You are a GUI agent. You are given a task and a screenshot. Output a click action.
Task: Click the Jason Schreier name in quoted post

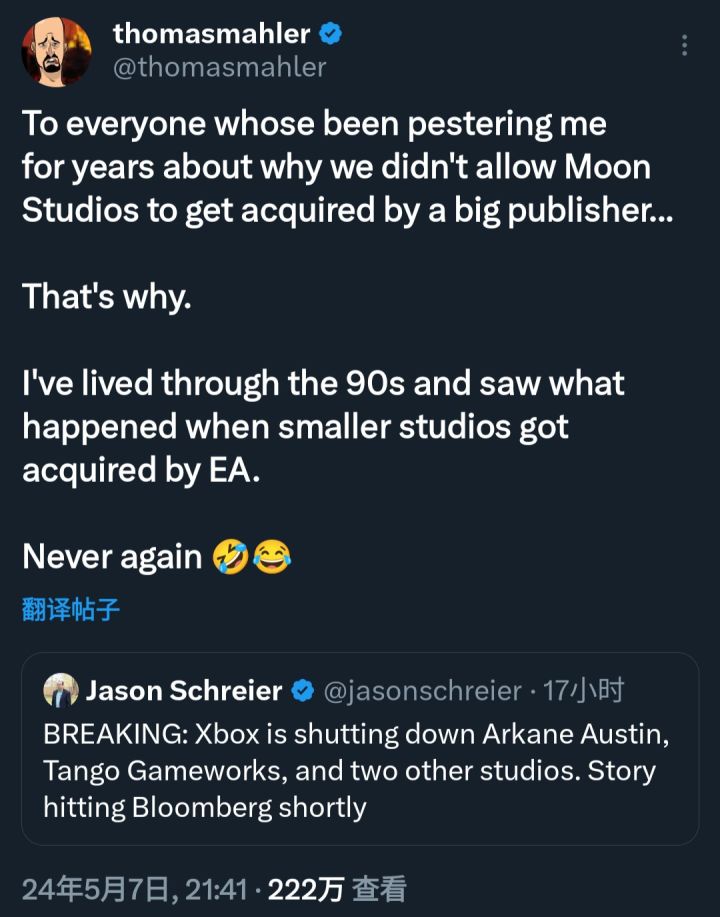[x=184, y=690]
